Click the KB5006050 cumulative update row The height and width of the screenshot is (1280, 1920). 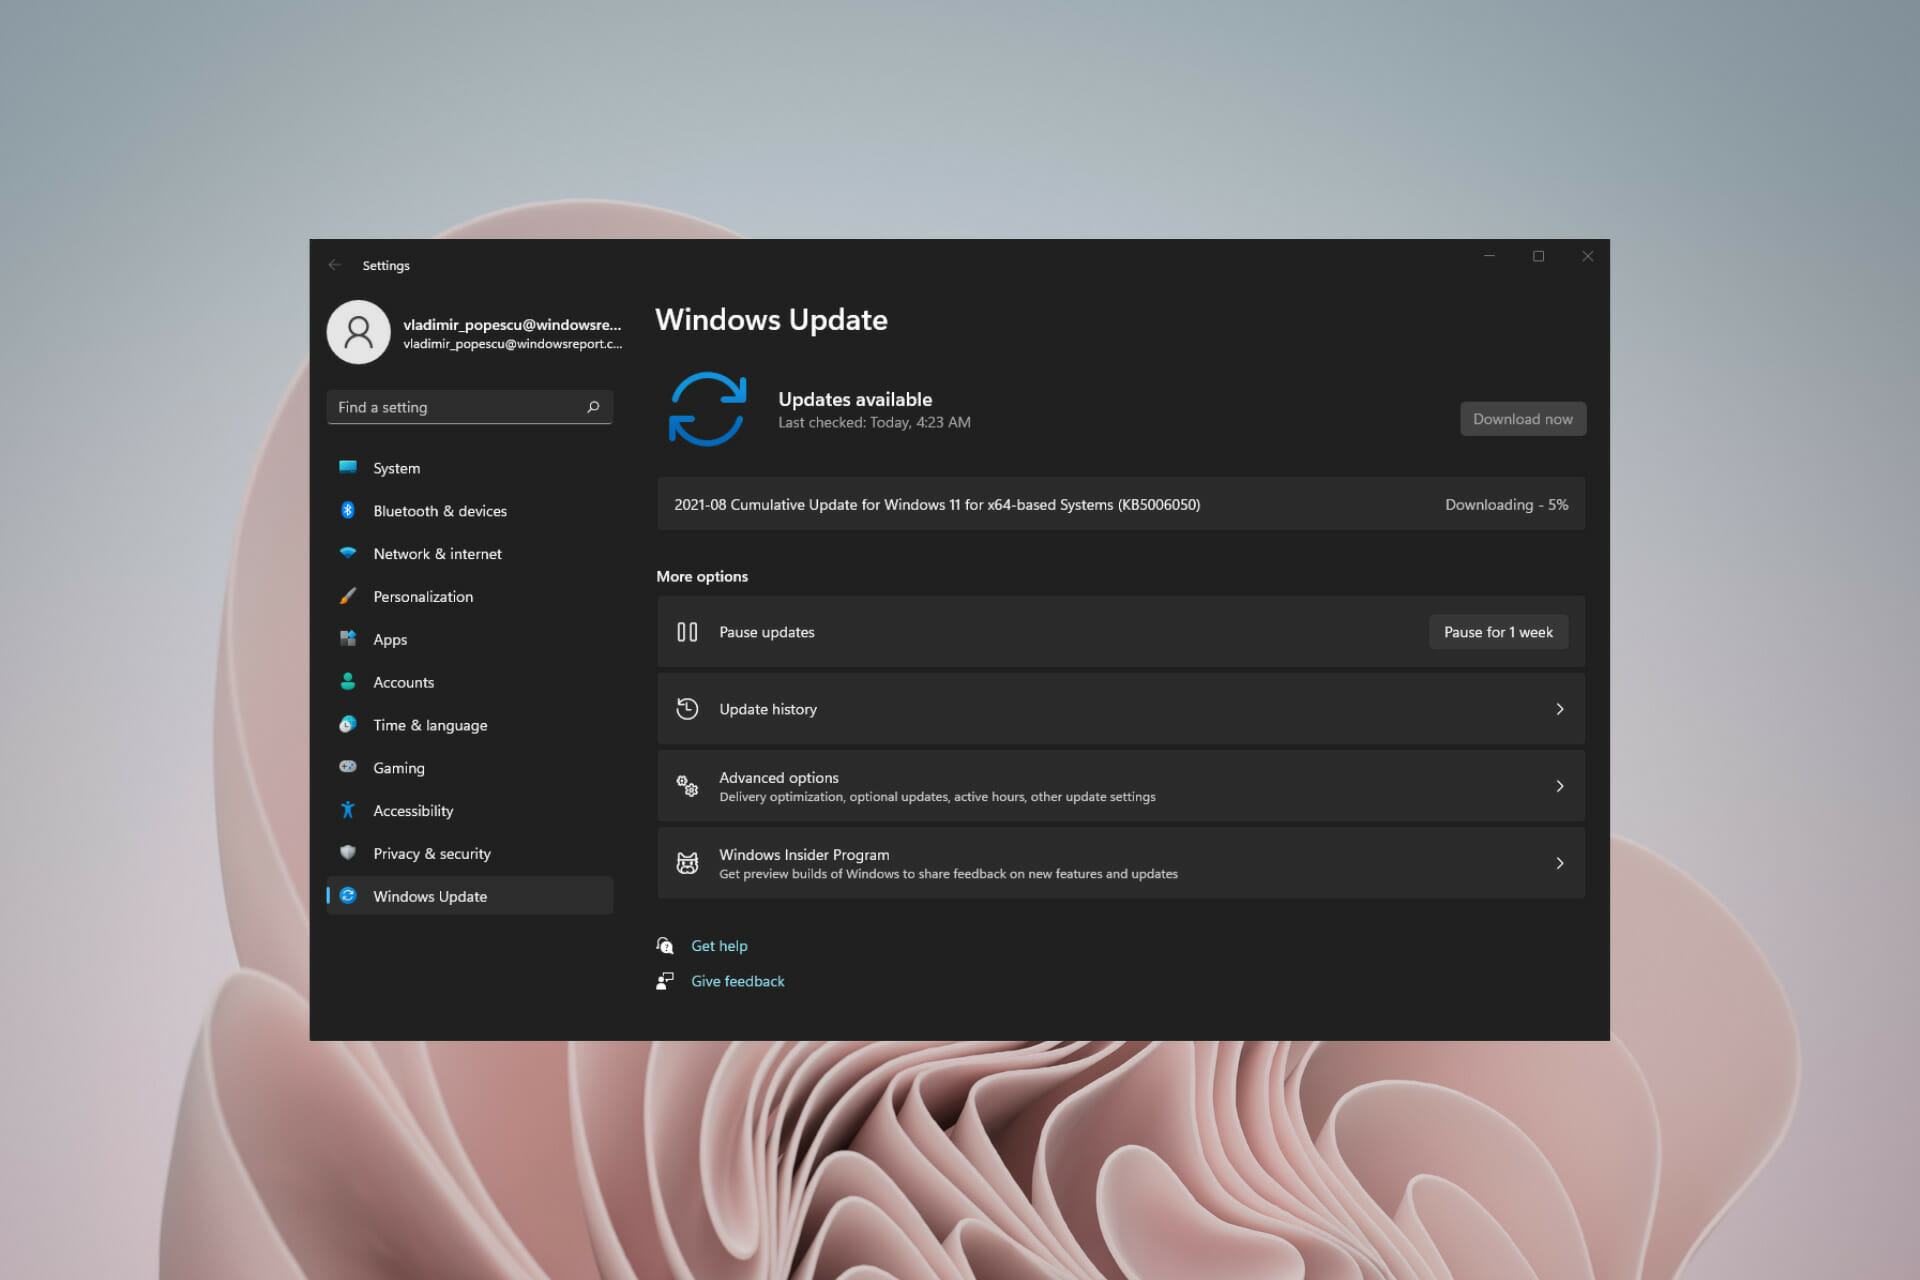pyautogui.click(x=1121, y=504)
